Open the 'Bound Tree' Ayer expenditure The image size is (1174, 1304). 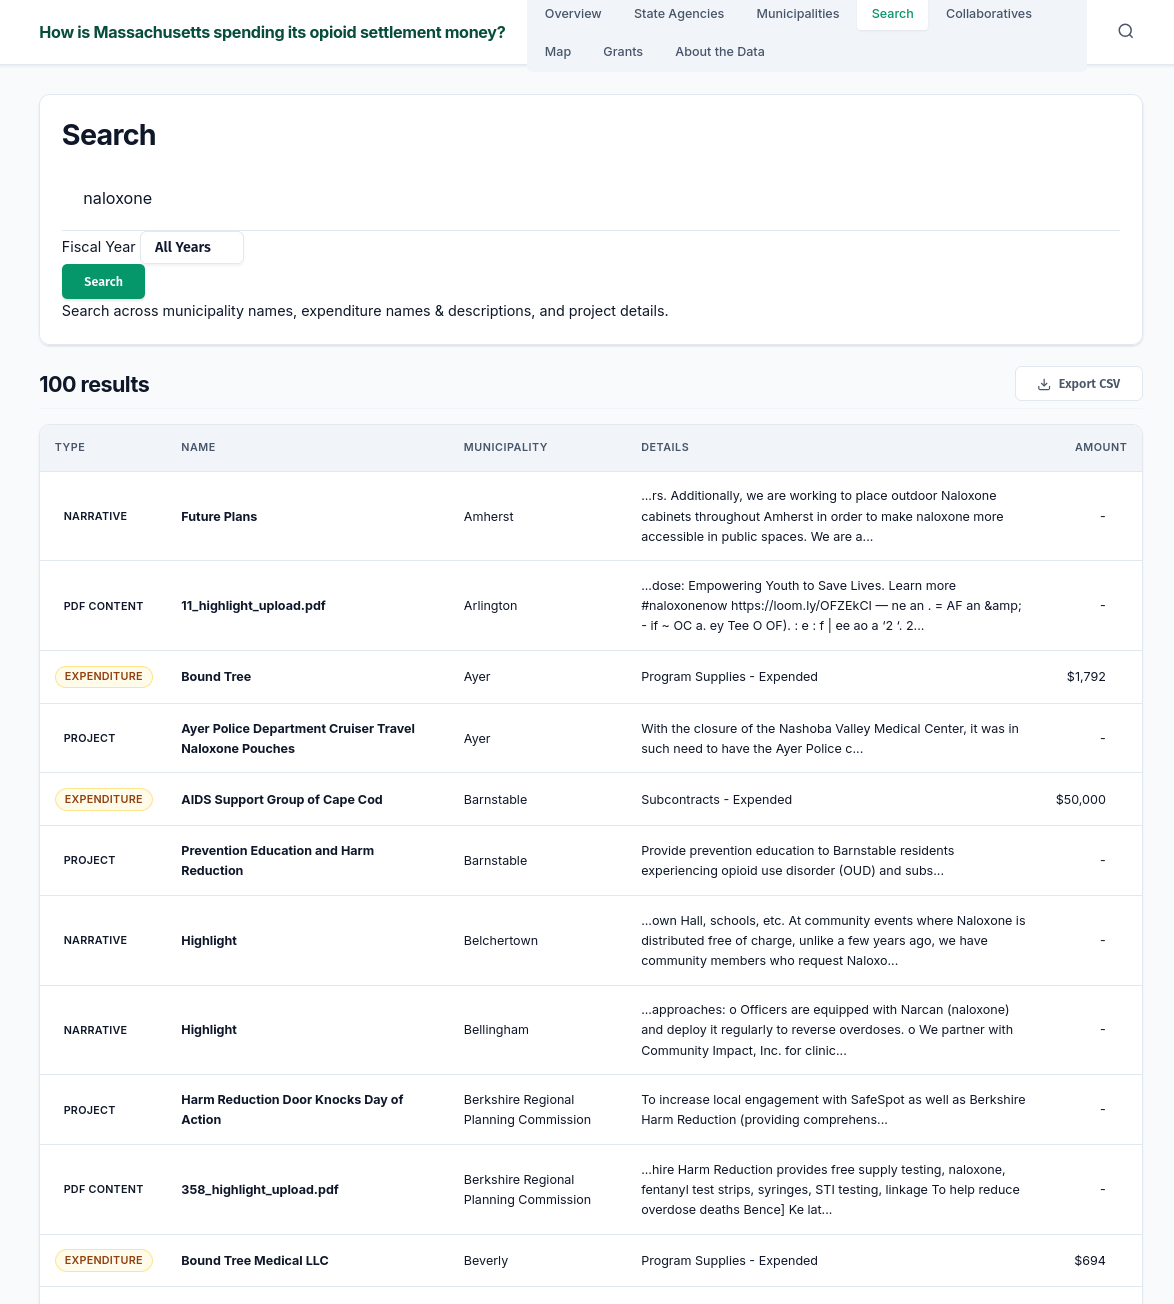215,676
